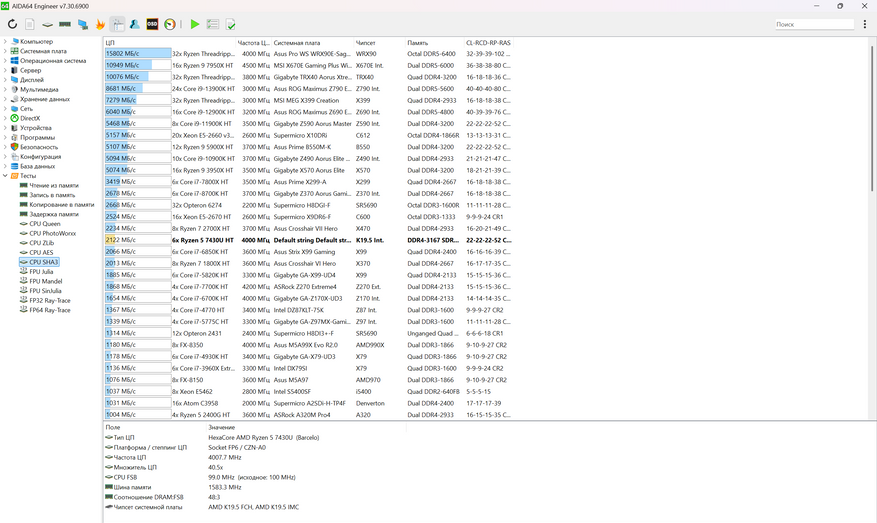Open the Копирование в памяти test
This screenshot has height=523, width=877.
point(62,205)
